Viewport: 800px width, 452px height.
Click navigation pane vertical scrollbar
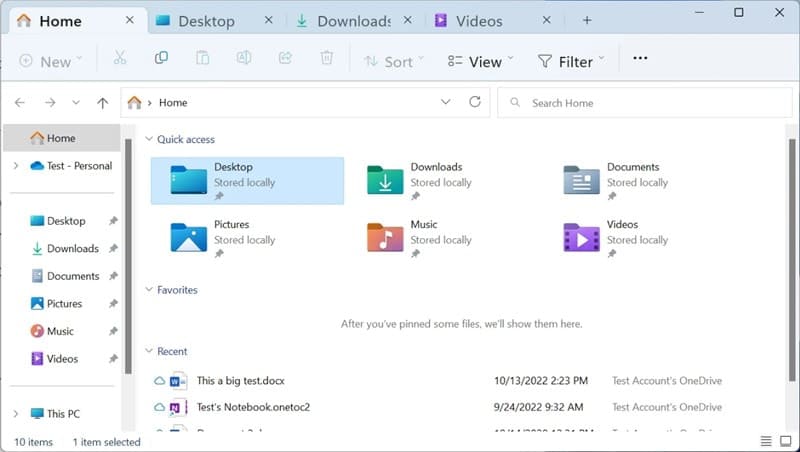click(128, 257)
